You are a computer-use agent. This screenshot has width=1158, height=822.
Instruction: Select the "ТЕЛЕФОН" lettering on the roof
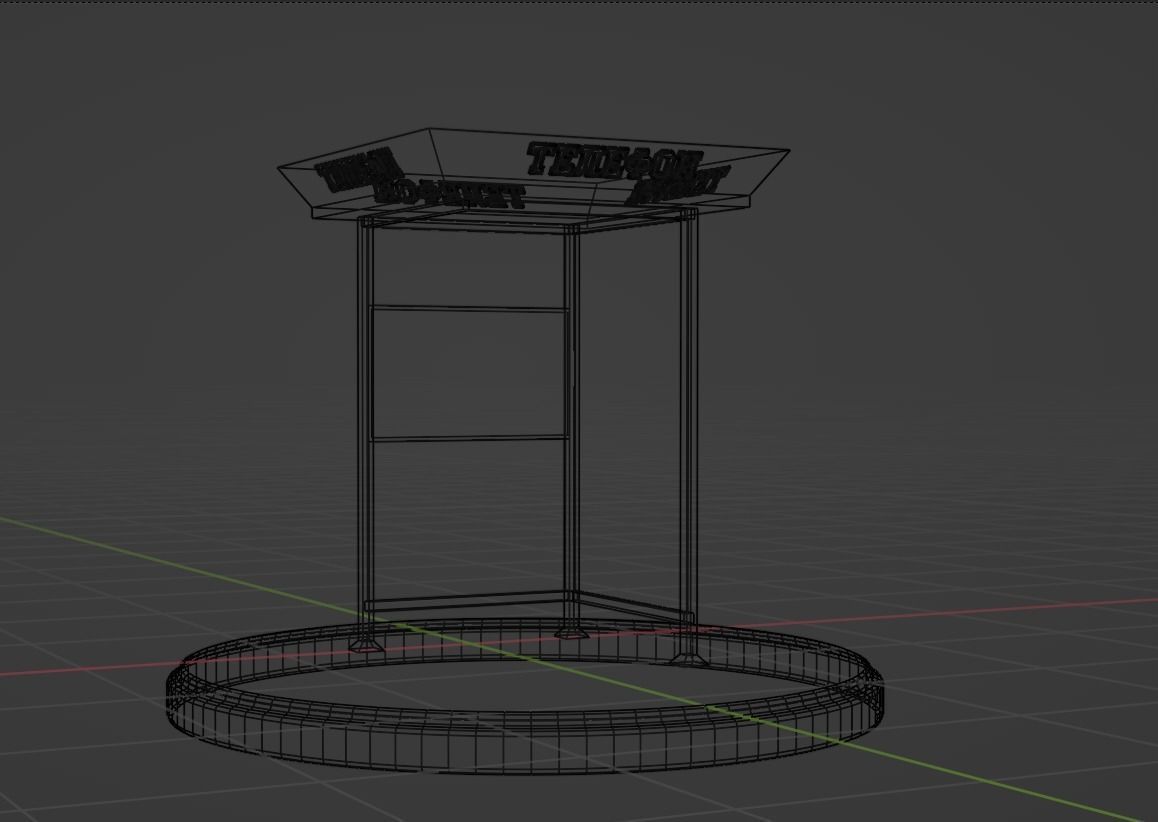613,161
